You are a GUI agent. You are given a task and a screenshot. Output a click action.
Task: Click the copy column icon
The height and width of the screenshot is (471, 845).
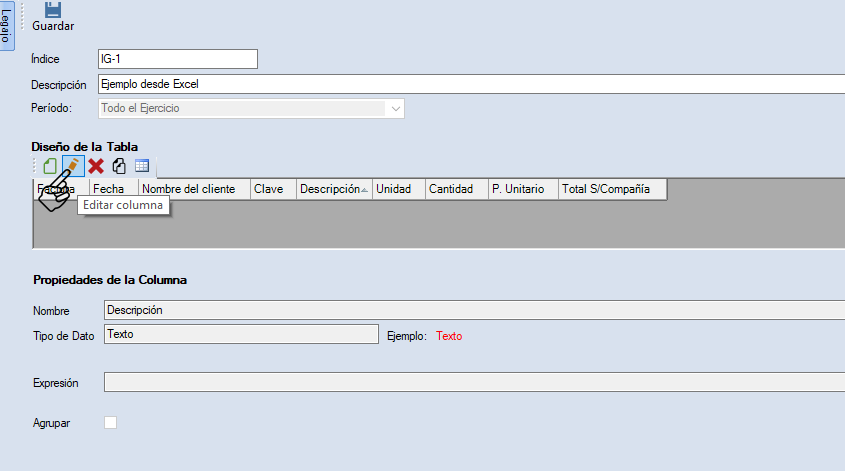coord(119,166)
